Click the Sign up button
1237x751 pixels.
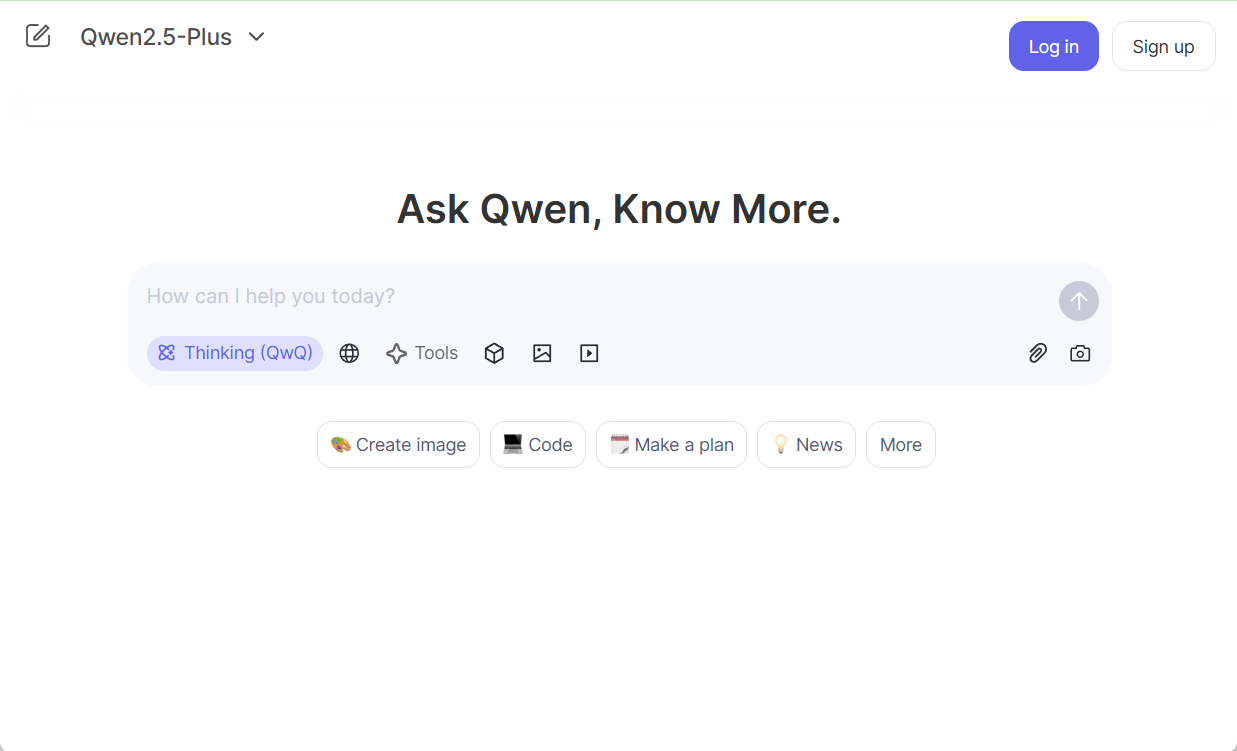(x=1163, y=46)
